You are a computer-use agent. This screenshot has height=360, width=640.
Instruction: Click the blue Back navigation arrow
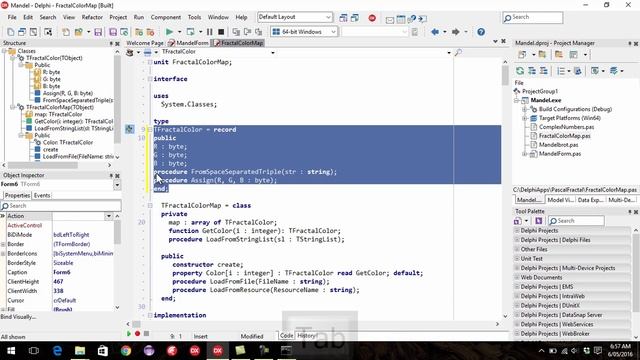(435, 32)
